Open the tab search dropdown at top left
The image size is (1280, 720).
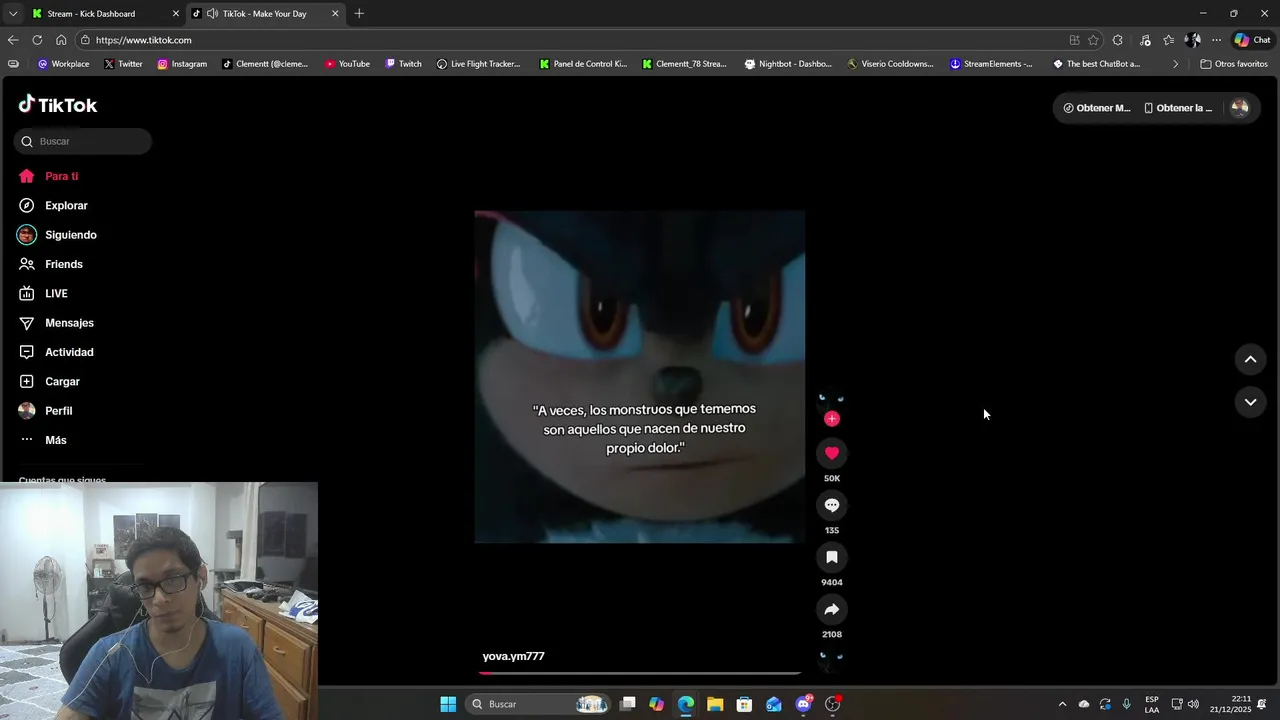tap(13, 14)
